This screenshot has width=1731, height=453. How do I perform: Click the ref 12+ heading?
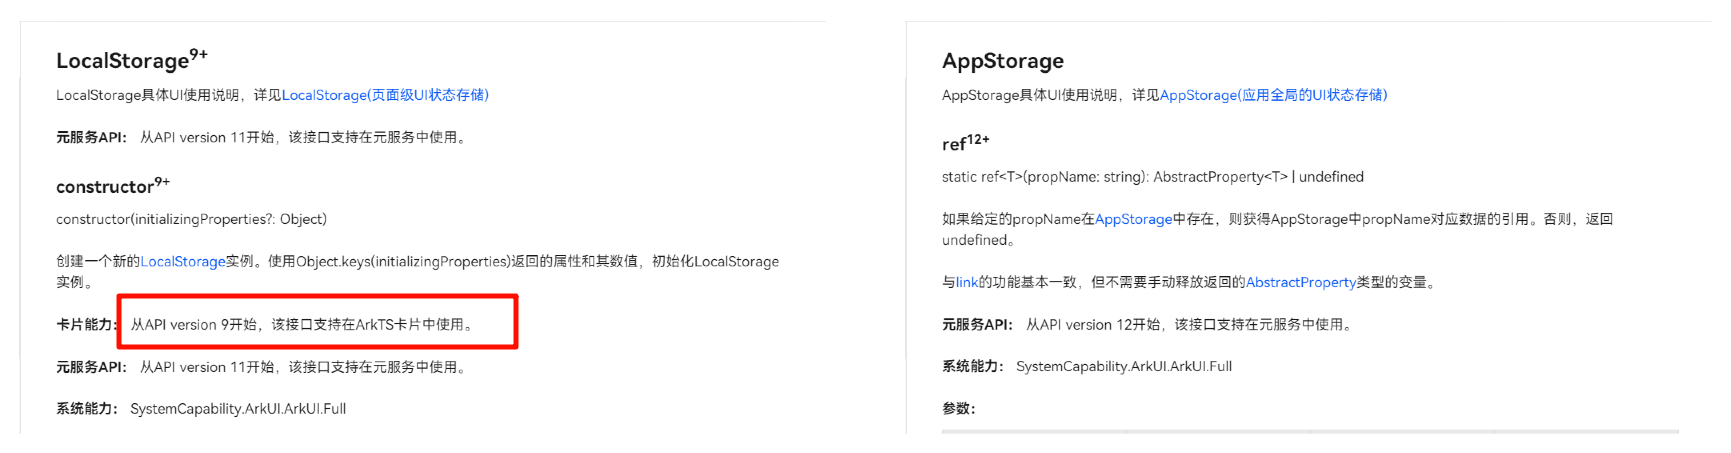pyautogui.click(x=965, y=143)
